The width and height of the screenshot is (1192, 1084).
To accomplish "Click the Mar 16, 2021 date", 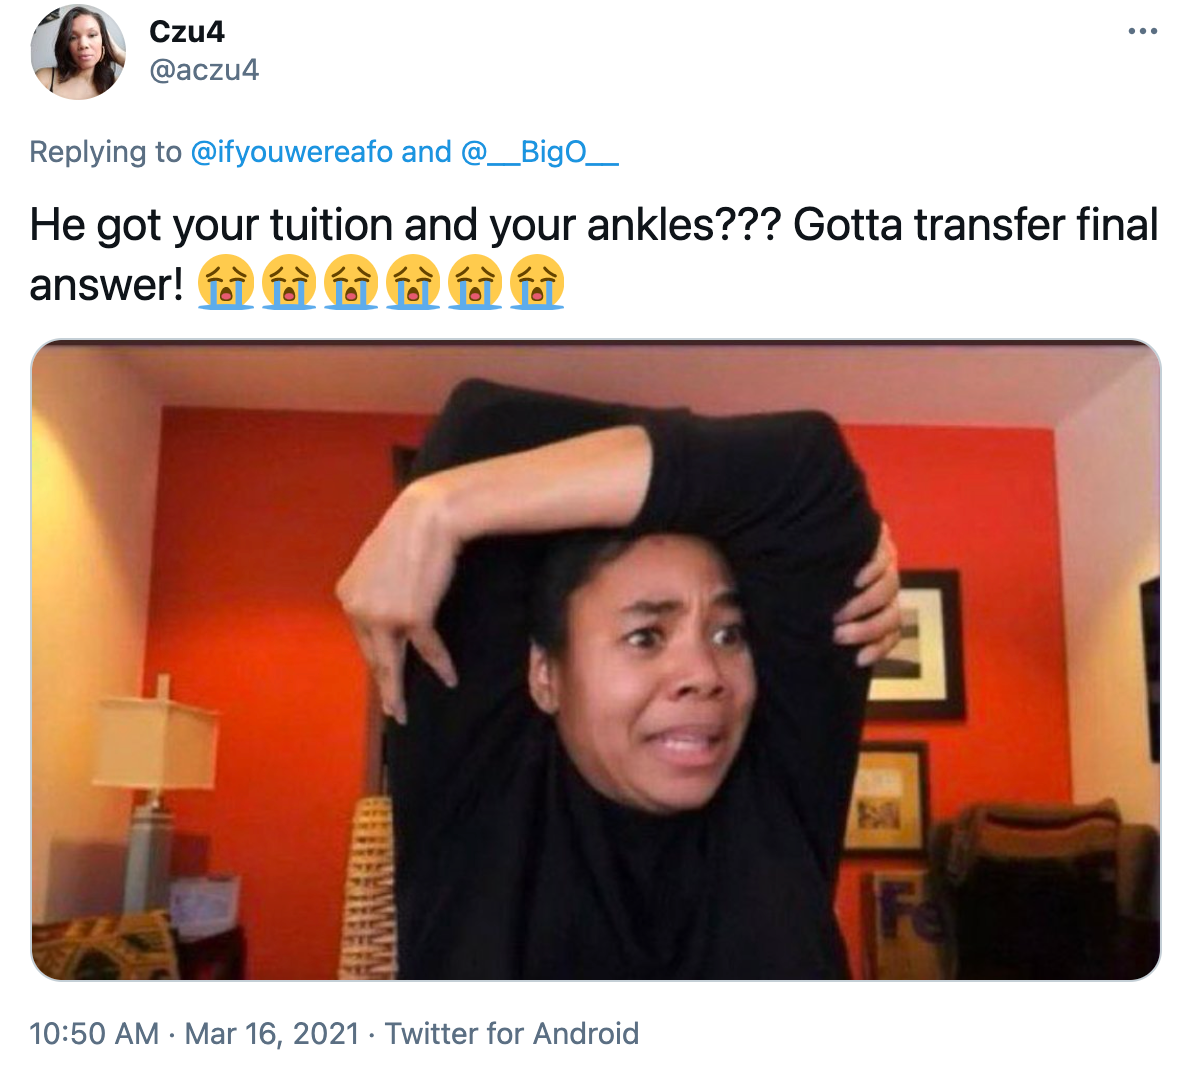I will click(272, 1034).
